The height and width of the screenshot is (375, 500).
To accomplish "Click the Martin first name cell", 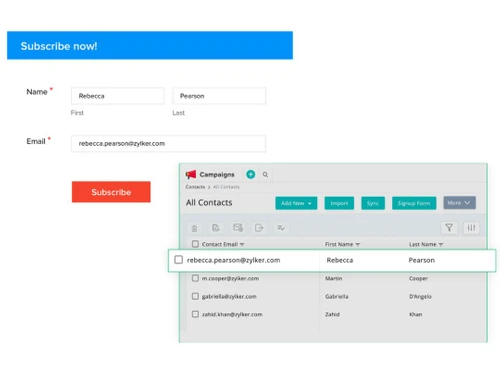I will click(x=334, y=278).
